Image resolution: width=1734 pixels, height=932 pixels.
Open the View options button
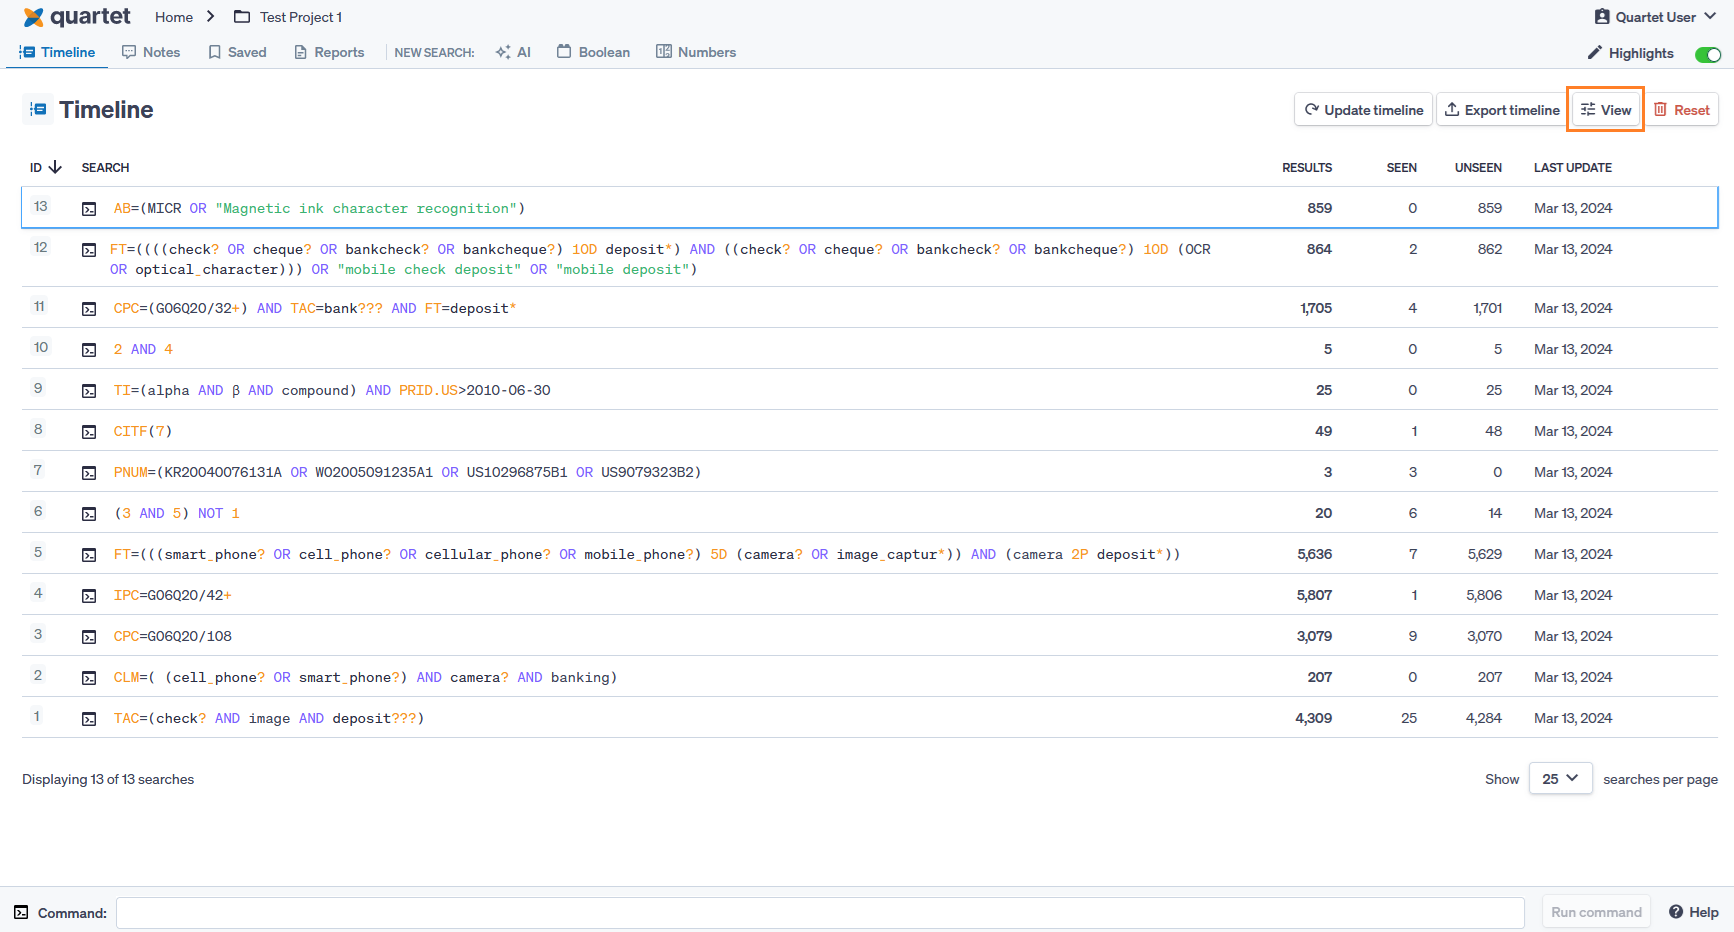(x=1606, y=110)
